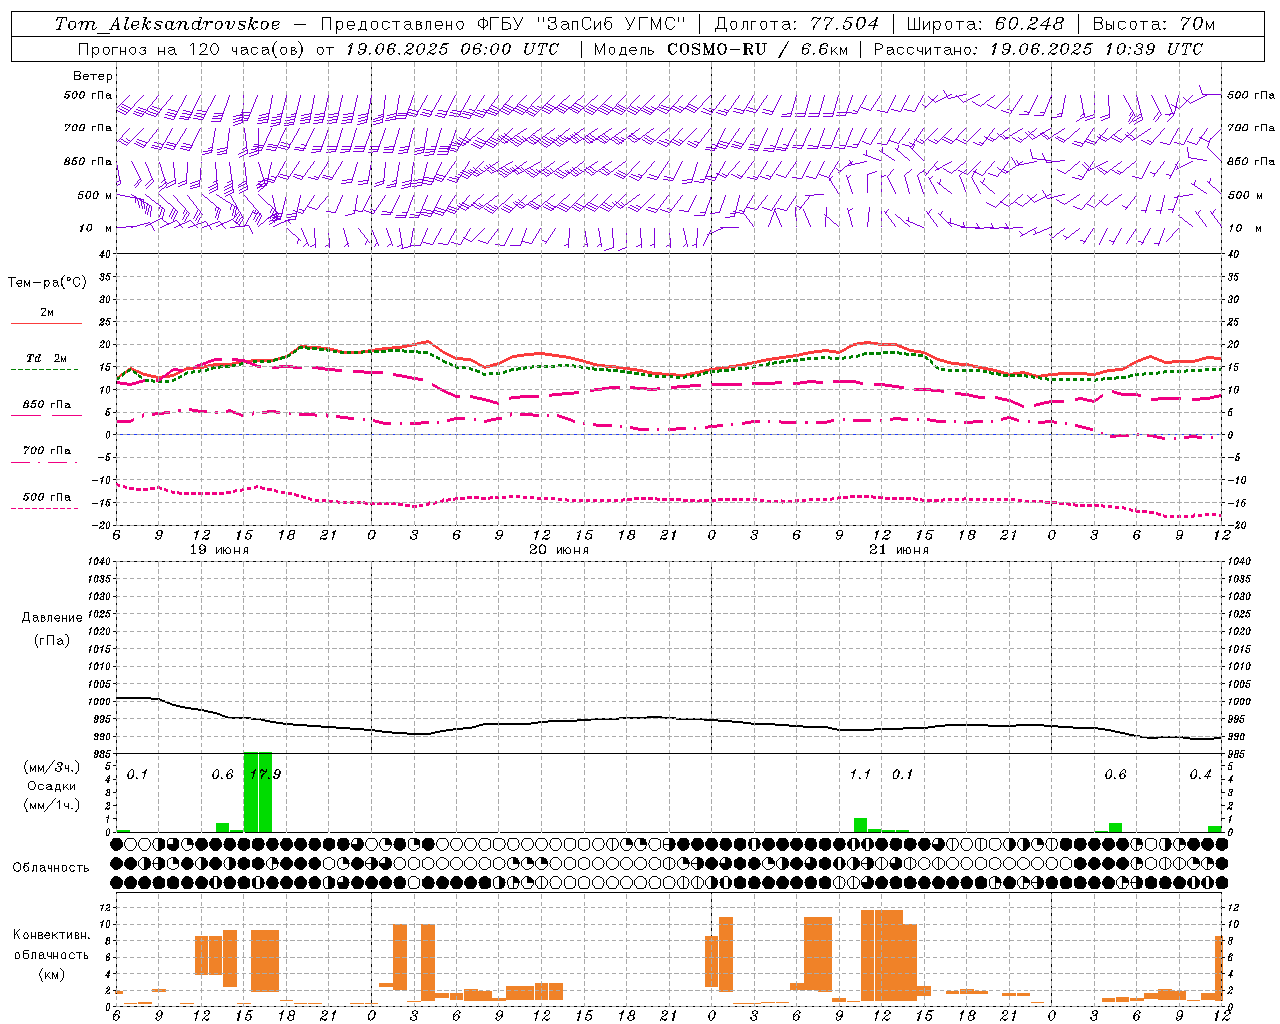Screen dimensions: 1280x1024
Task: Select the Облачность cloud cover label
Action: pos(51,868)
